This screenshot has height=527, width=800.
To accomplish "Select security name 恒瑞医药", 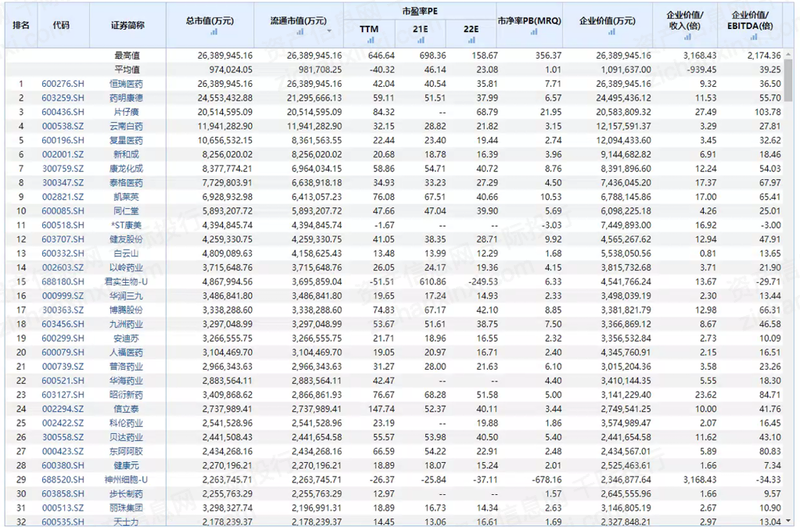I will [126, 84].
